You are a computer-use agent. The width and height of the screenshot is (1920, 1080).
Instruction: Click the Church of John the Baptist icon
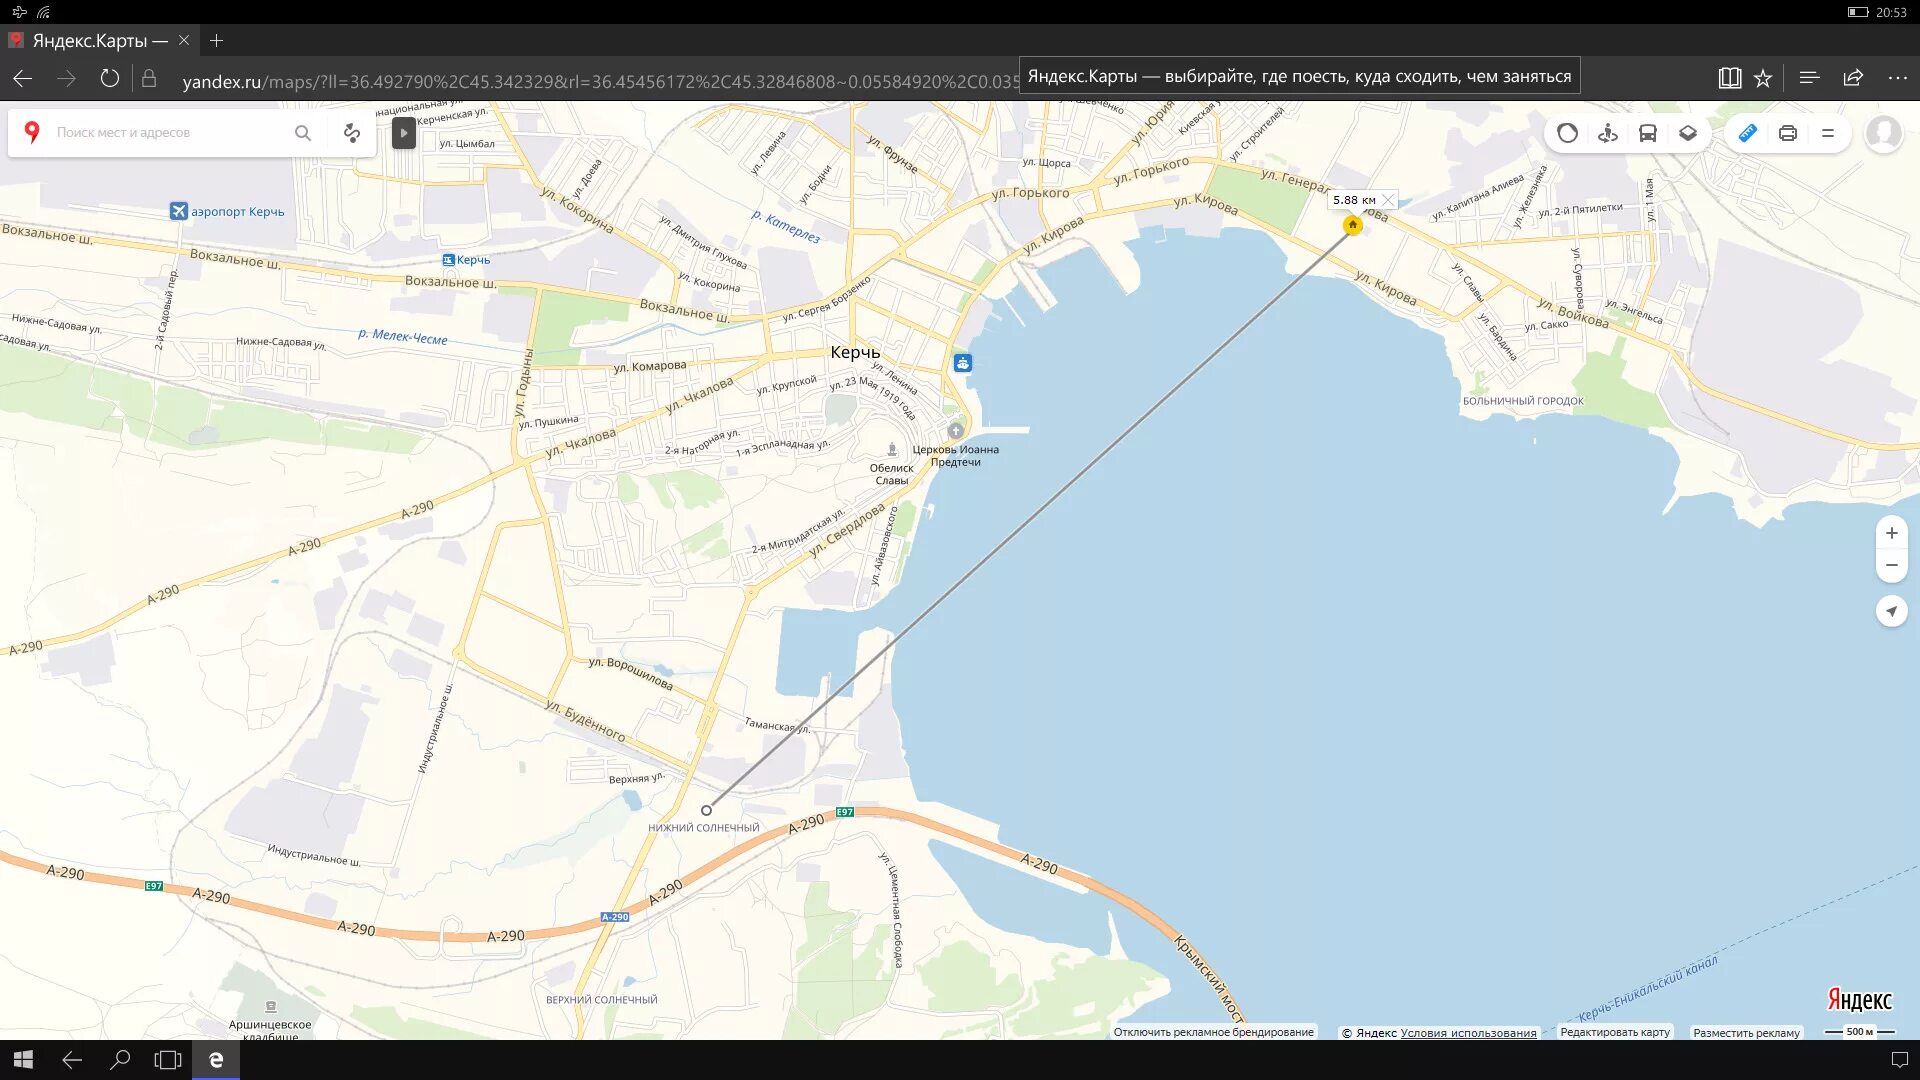[x=956, y=430]
